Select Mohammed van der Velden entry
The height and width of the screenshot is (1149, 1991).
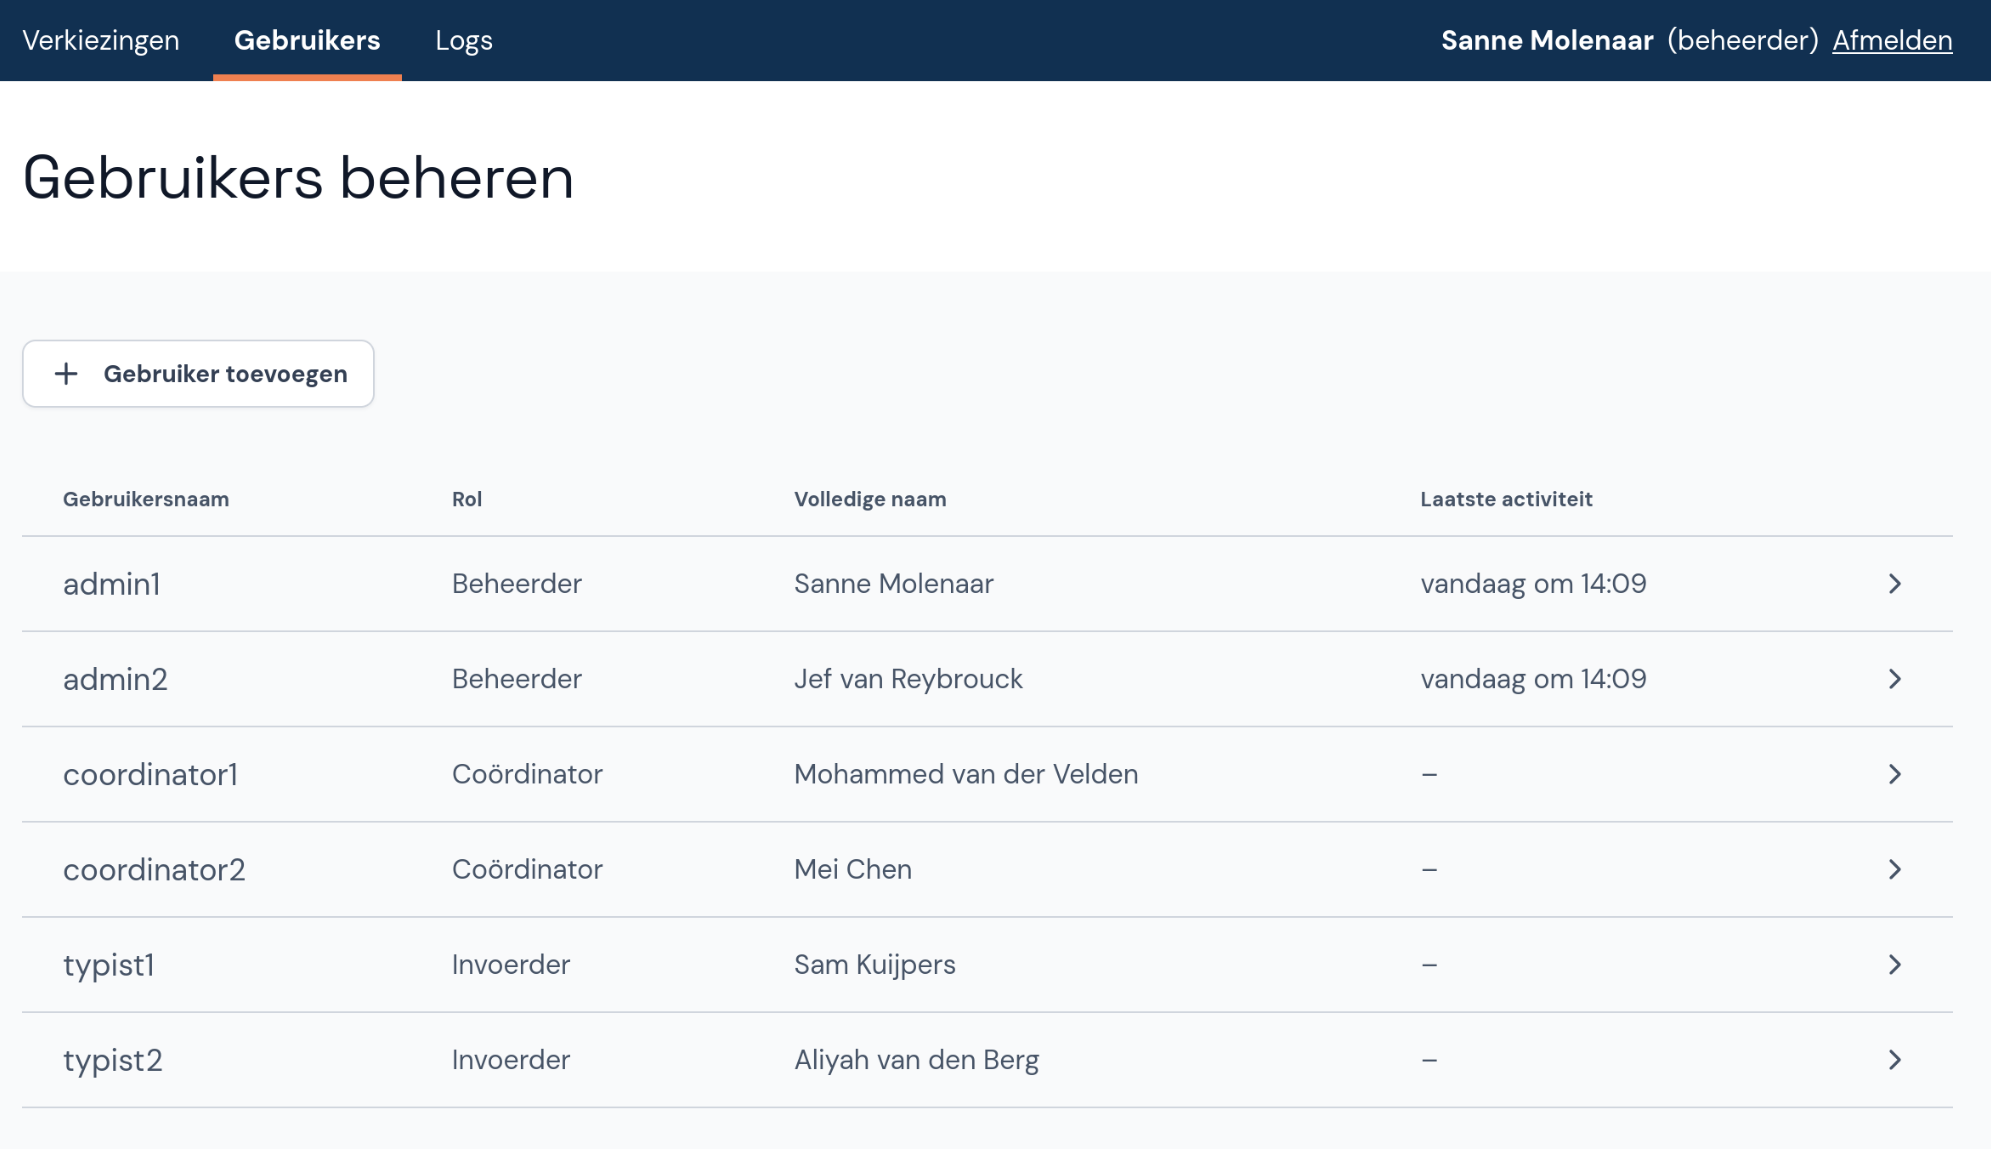(x=966, y=774)
